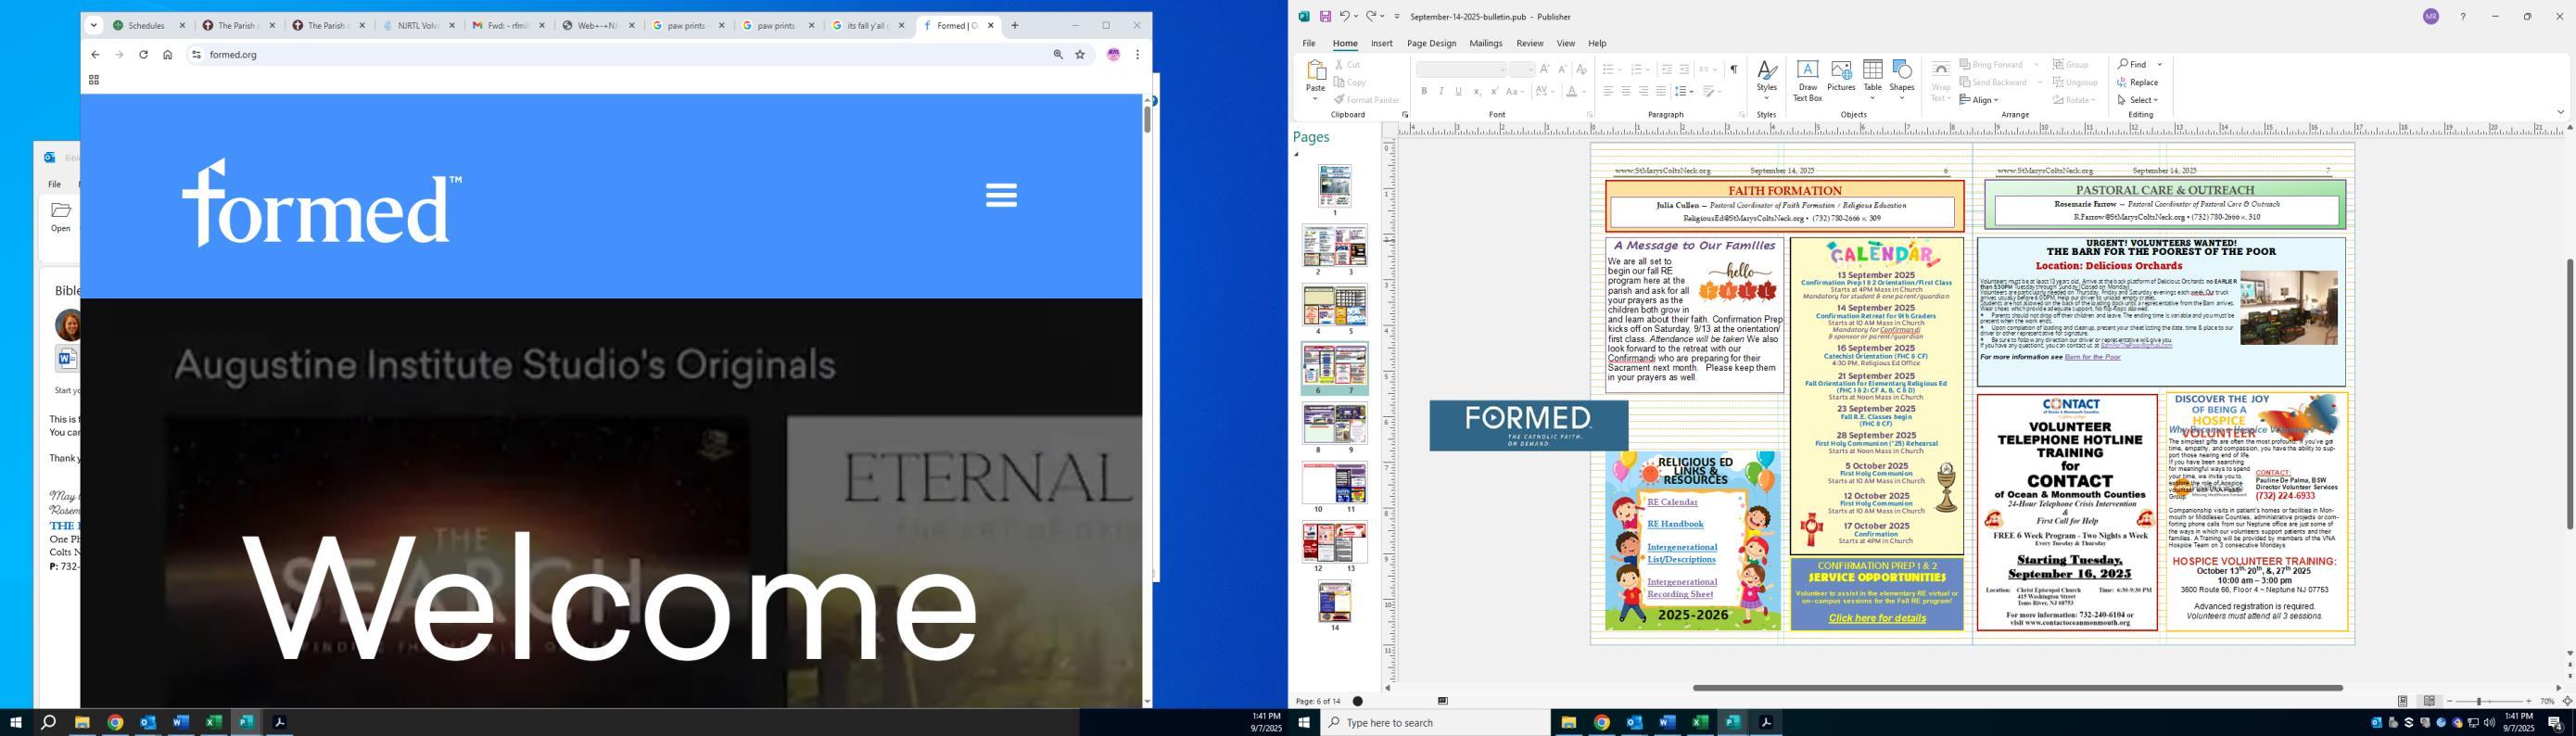Open the Publisher File menu
This screenshot has width=2576, height=736.
pos(1308,44)
